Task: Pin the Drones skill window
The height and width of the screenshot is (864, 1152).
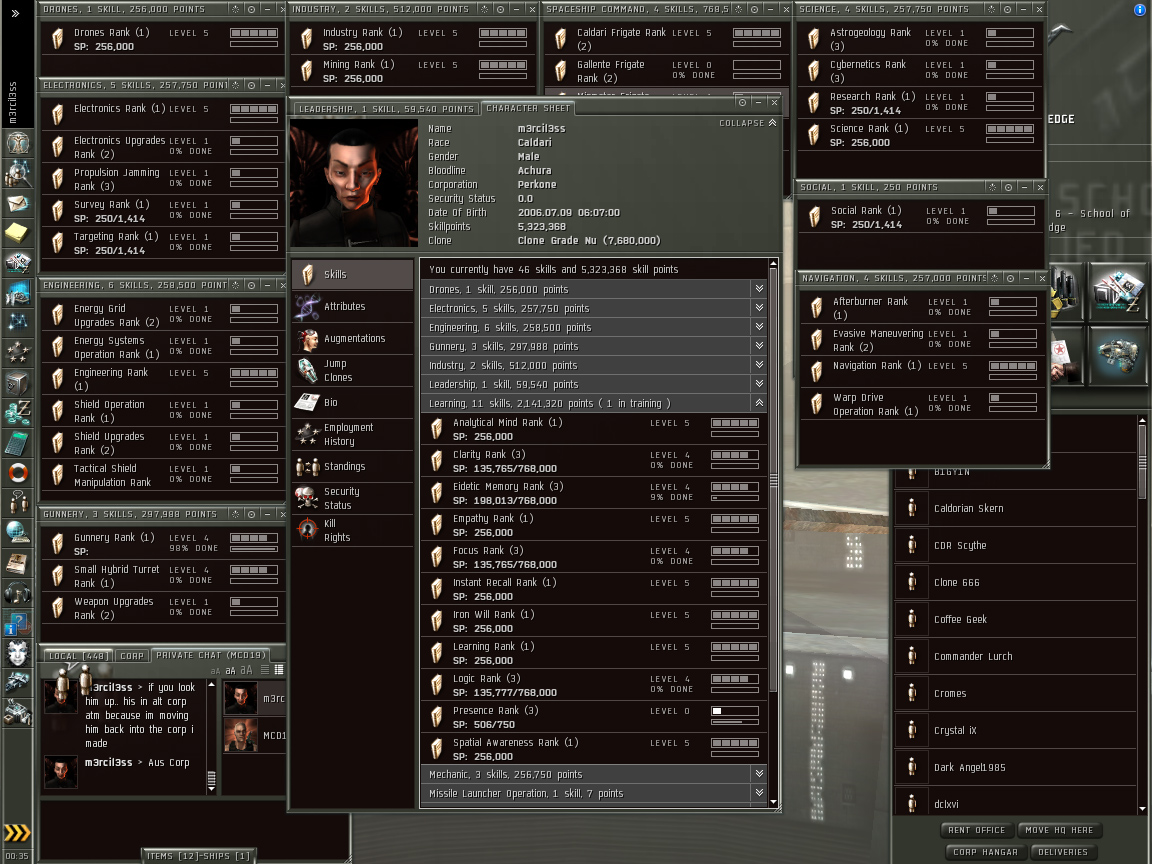Action: pyautogui.click(x=251, y=10)
